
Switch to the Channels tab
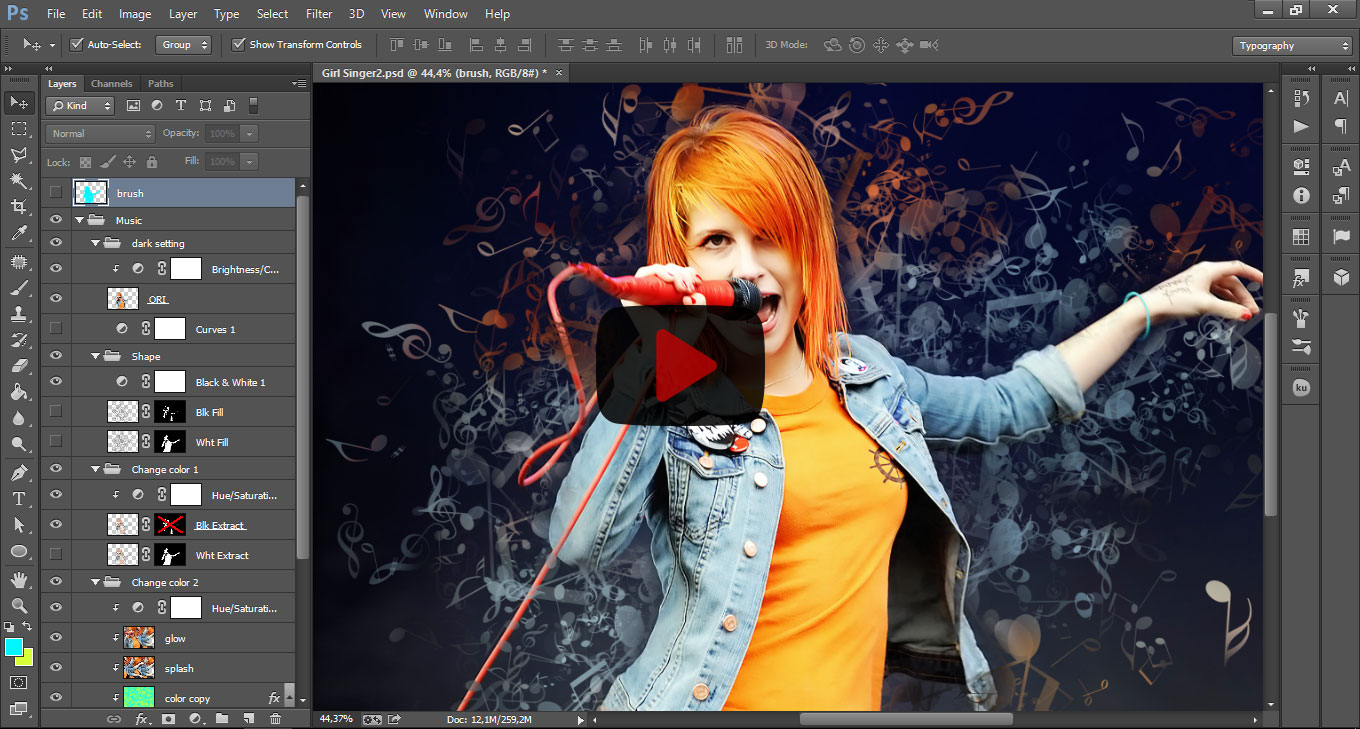point(111,83)
